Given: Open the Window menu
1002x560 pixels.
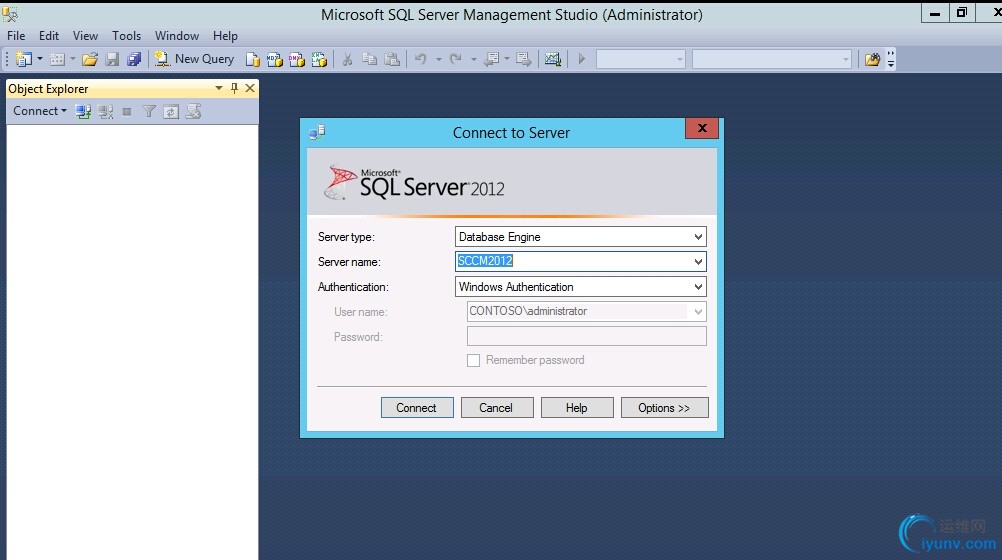Looking at the screenshot, I should tap(177, 36).
